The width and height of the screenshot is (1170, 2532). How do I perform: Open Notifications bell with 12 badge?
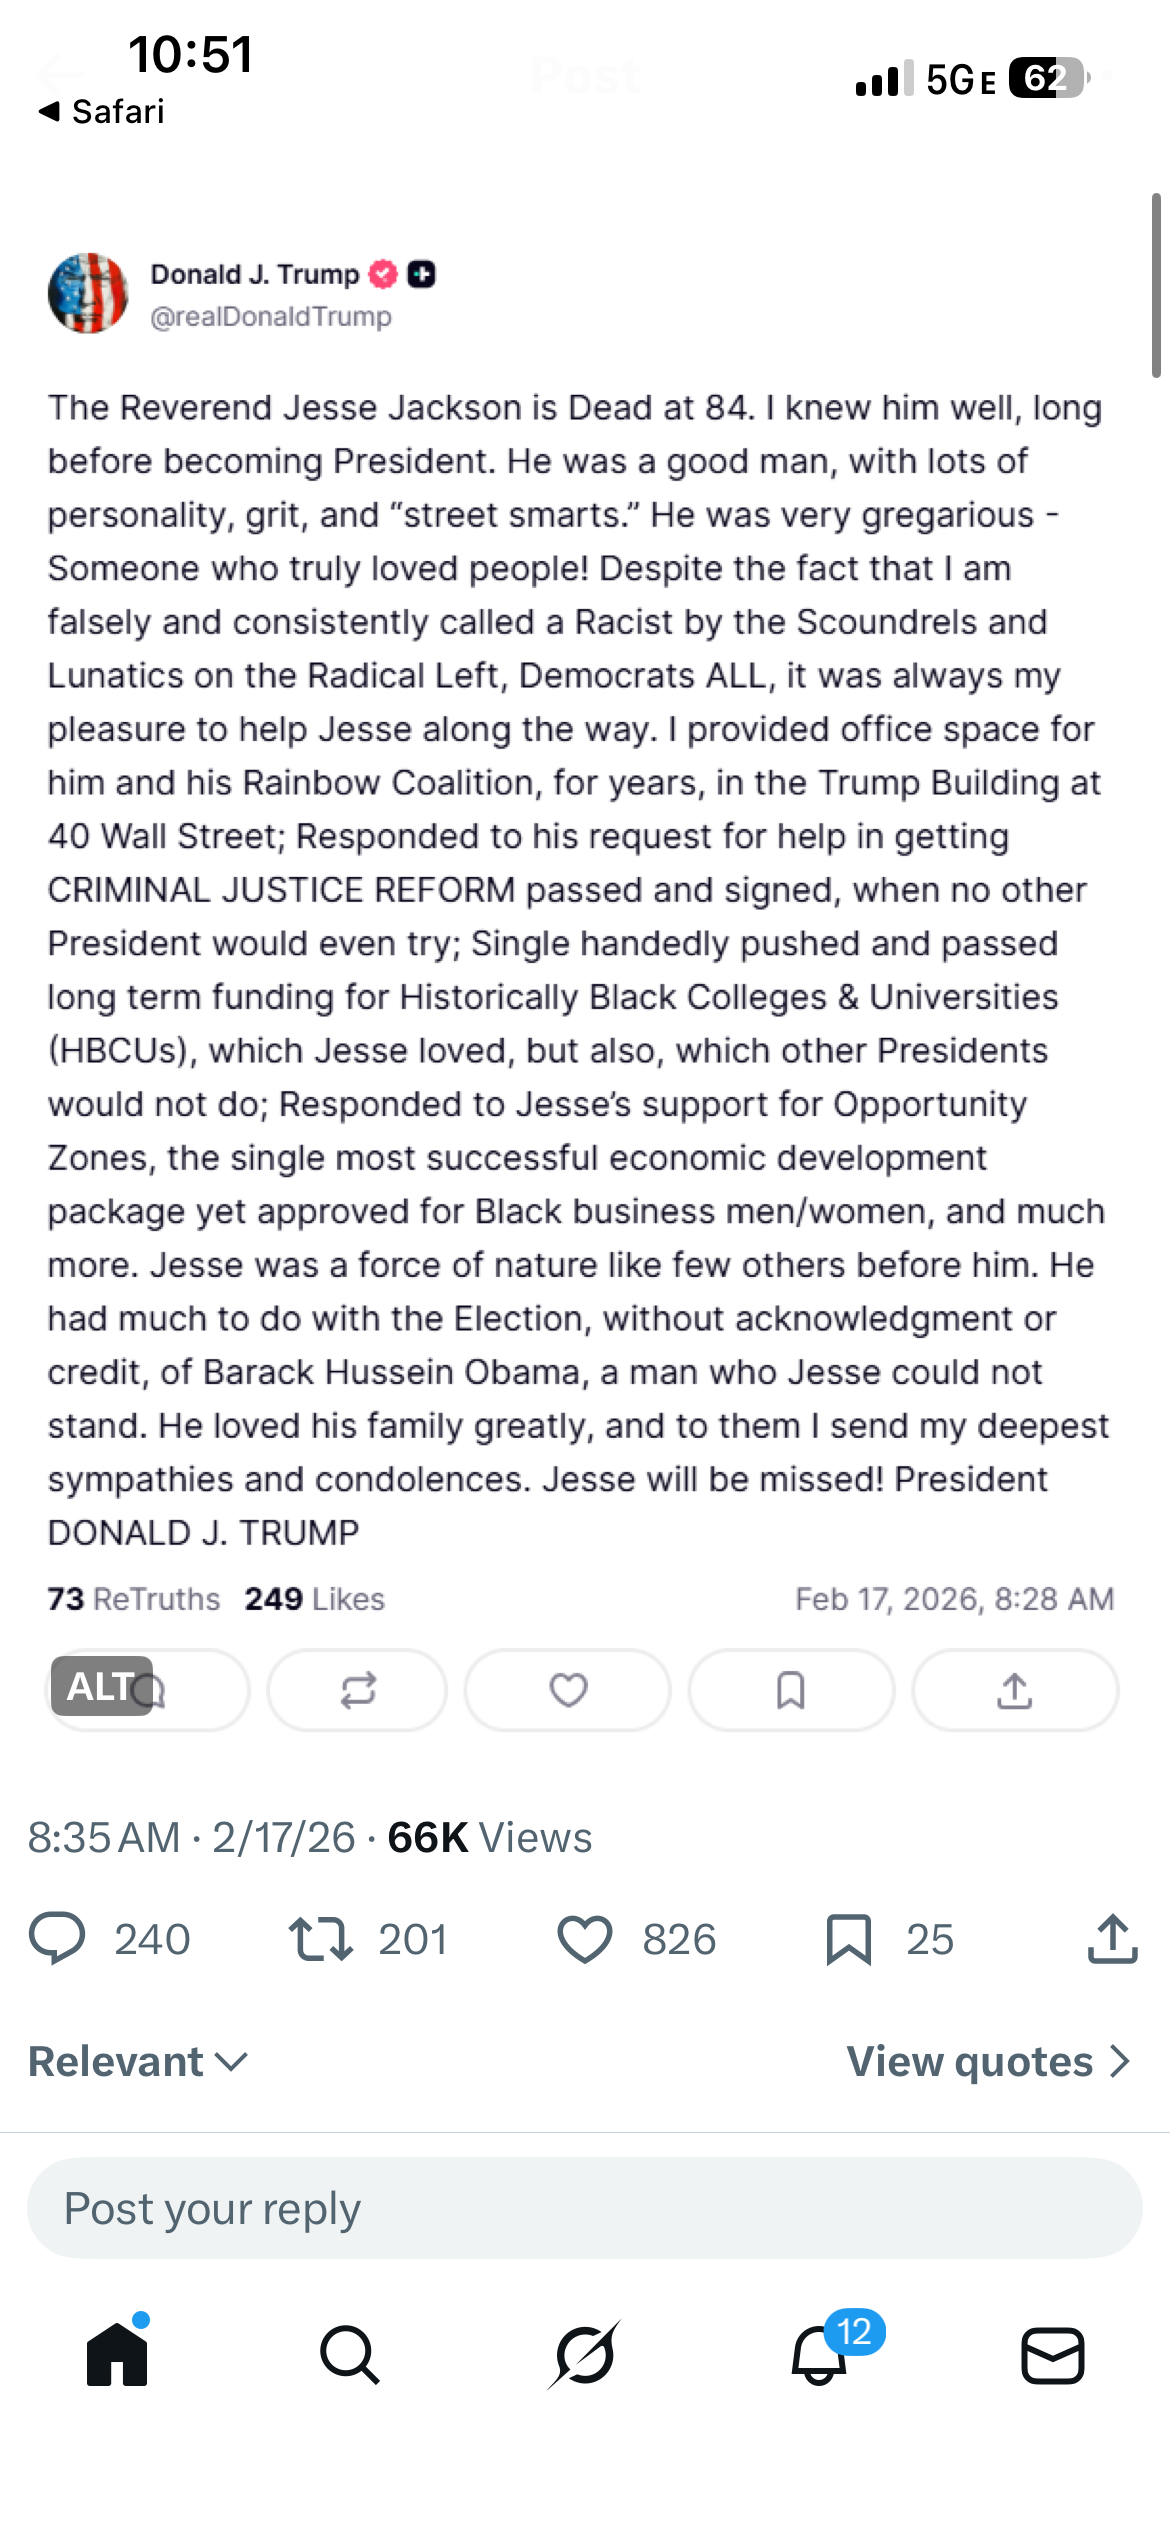coord(819,2355)
